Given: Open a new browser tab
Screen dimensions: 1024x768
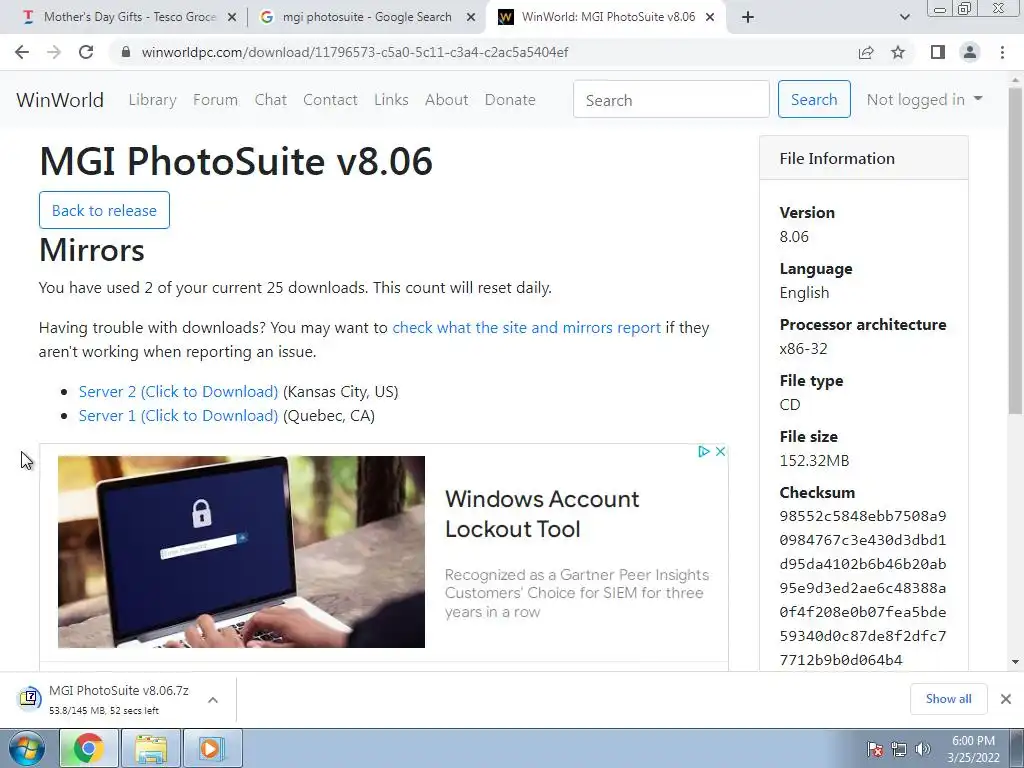Looking at the screenshot, I should [x=748, y=18].
